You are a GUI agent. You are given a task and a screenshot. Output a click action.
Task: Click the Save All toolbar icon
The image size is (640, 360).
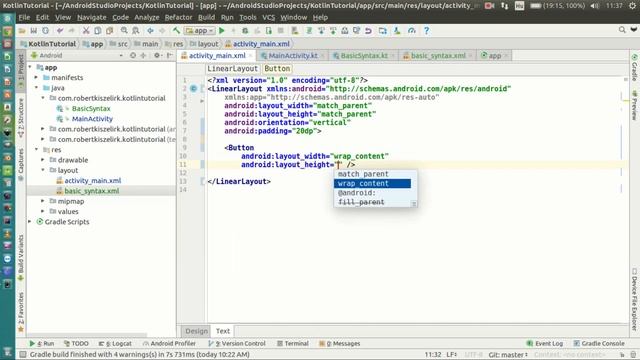pos(33,31)
